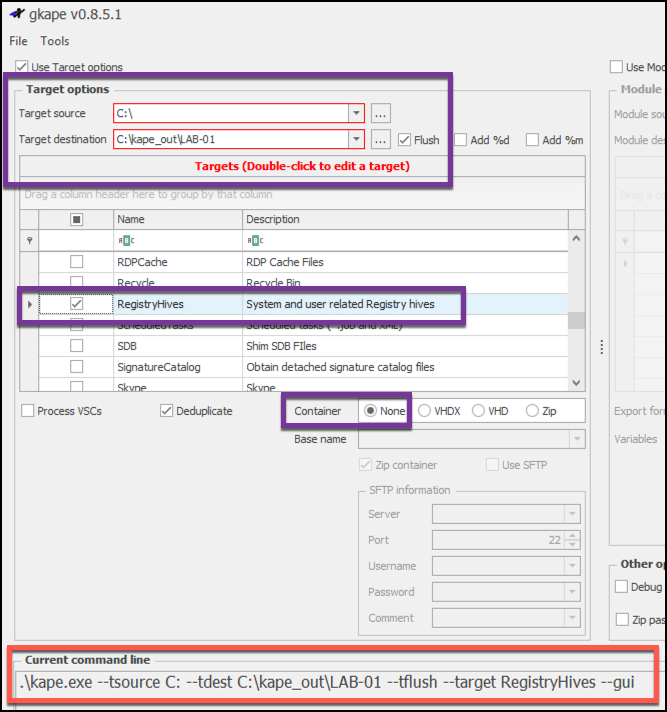Click the Target destination text field
Screen dimensions: 667x712
pos(232,139)
